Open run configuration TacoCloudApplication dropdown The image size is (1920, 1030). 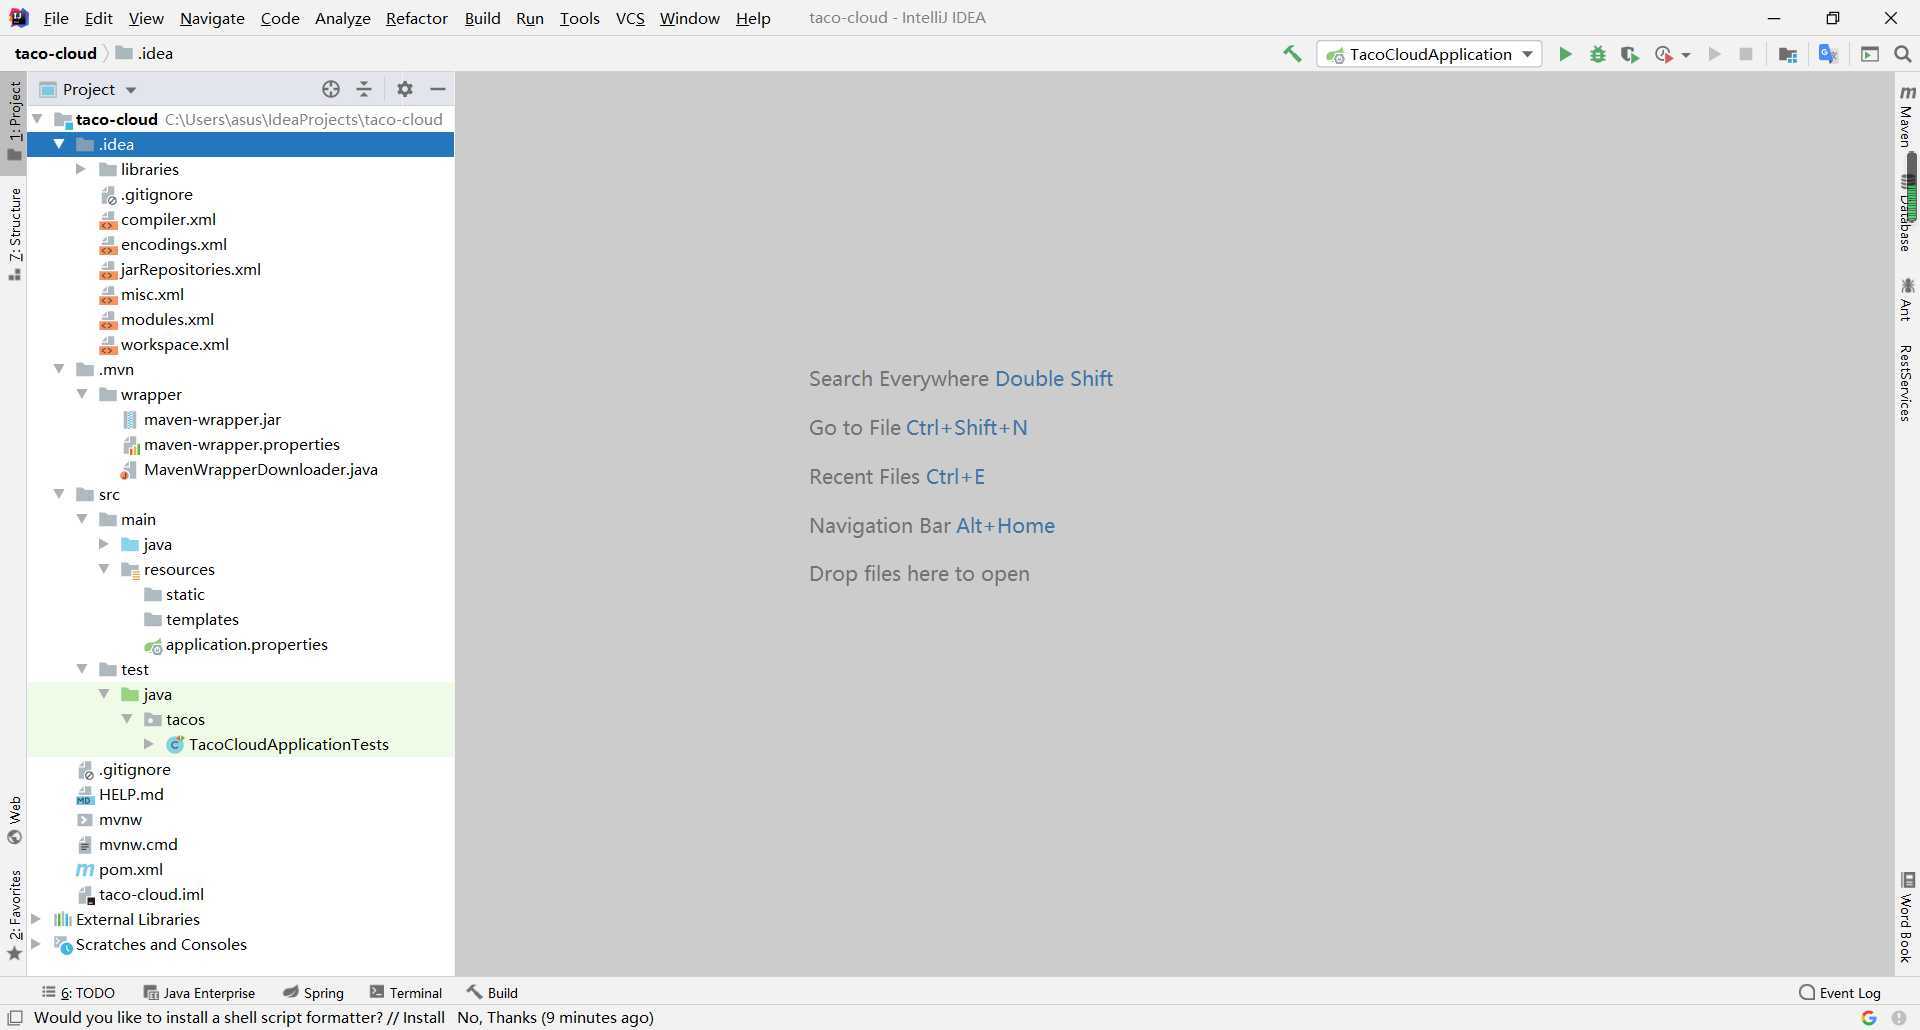point(1429,54)
